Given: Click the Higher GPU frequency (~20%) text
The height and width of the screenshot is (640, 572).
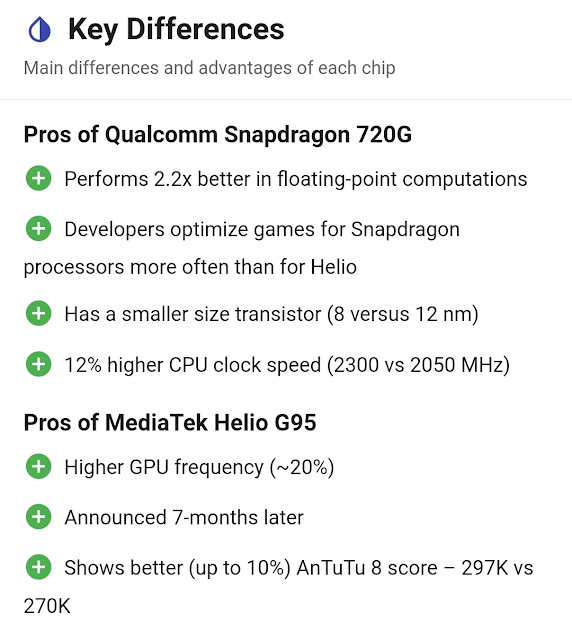Looking at the screenshot, I should [x=199, y=467].
